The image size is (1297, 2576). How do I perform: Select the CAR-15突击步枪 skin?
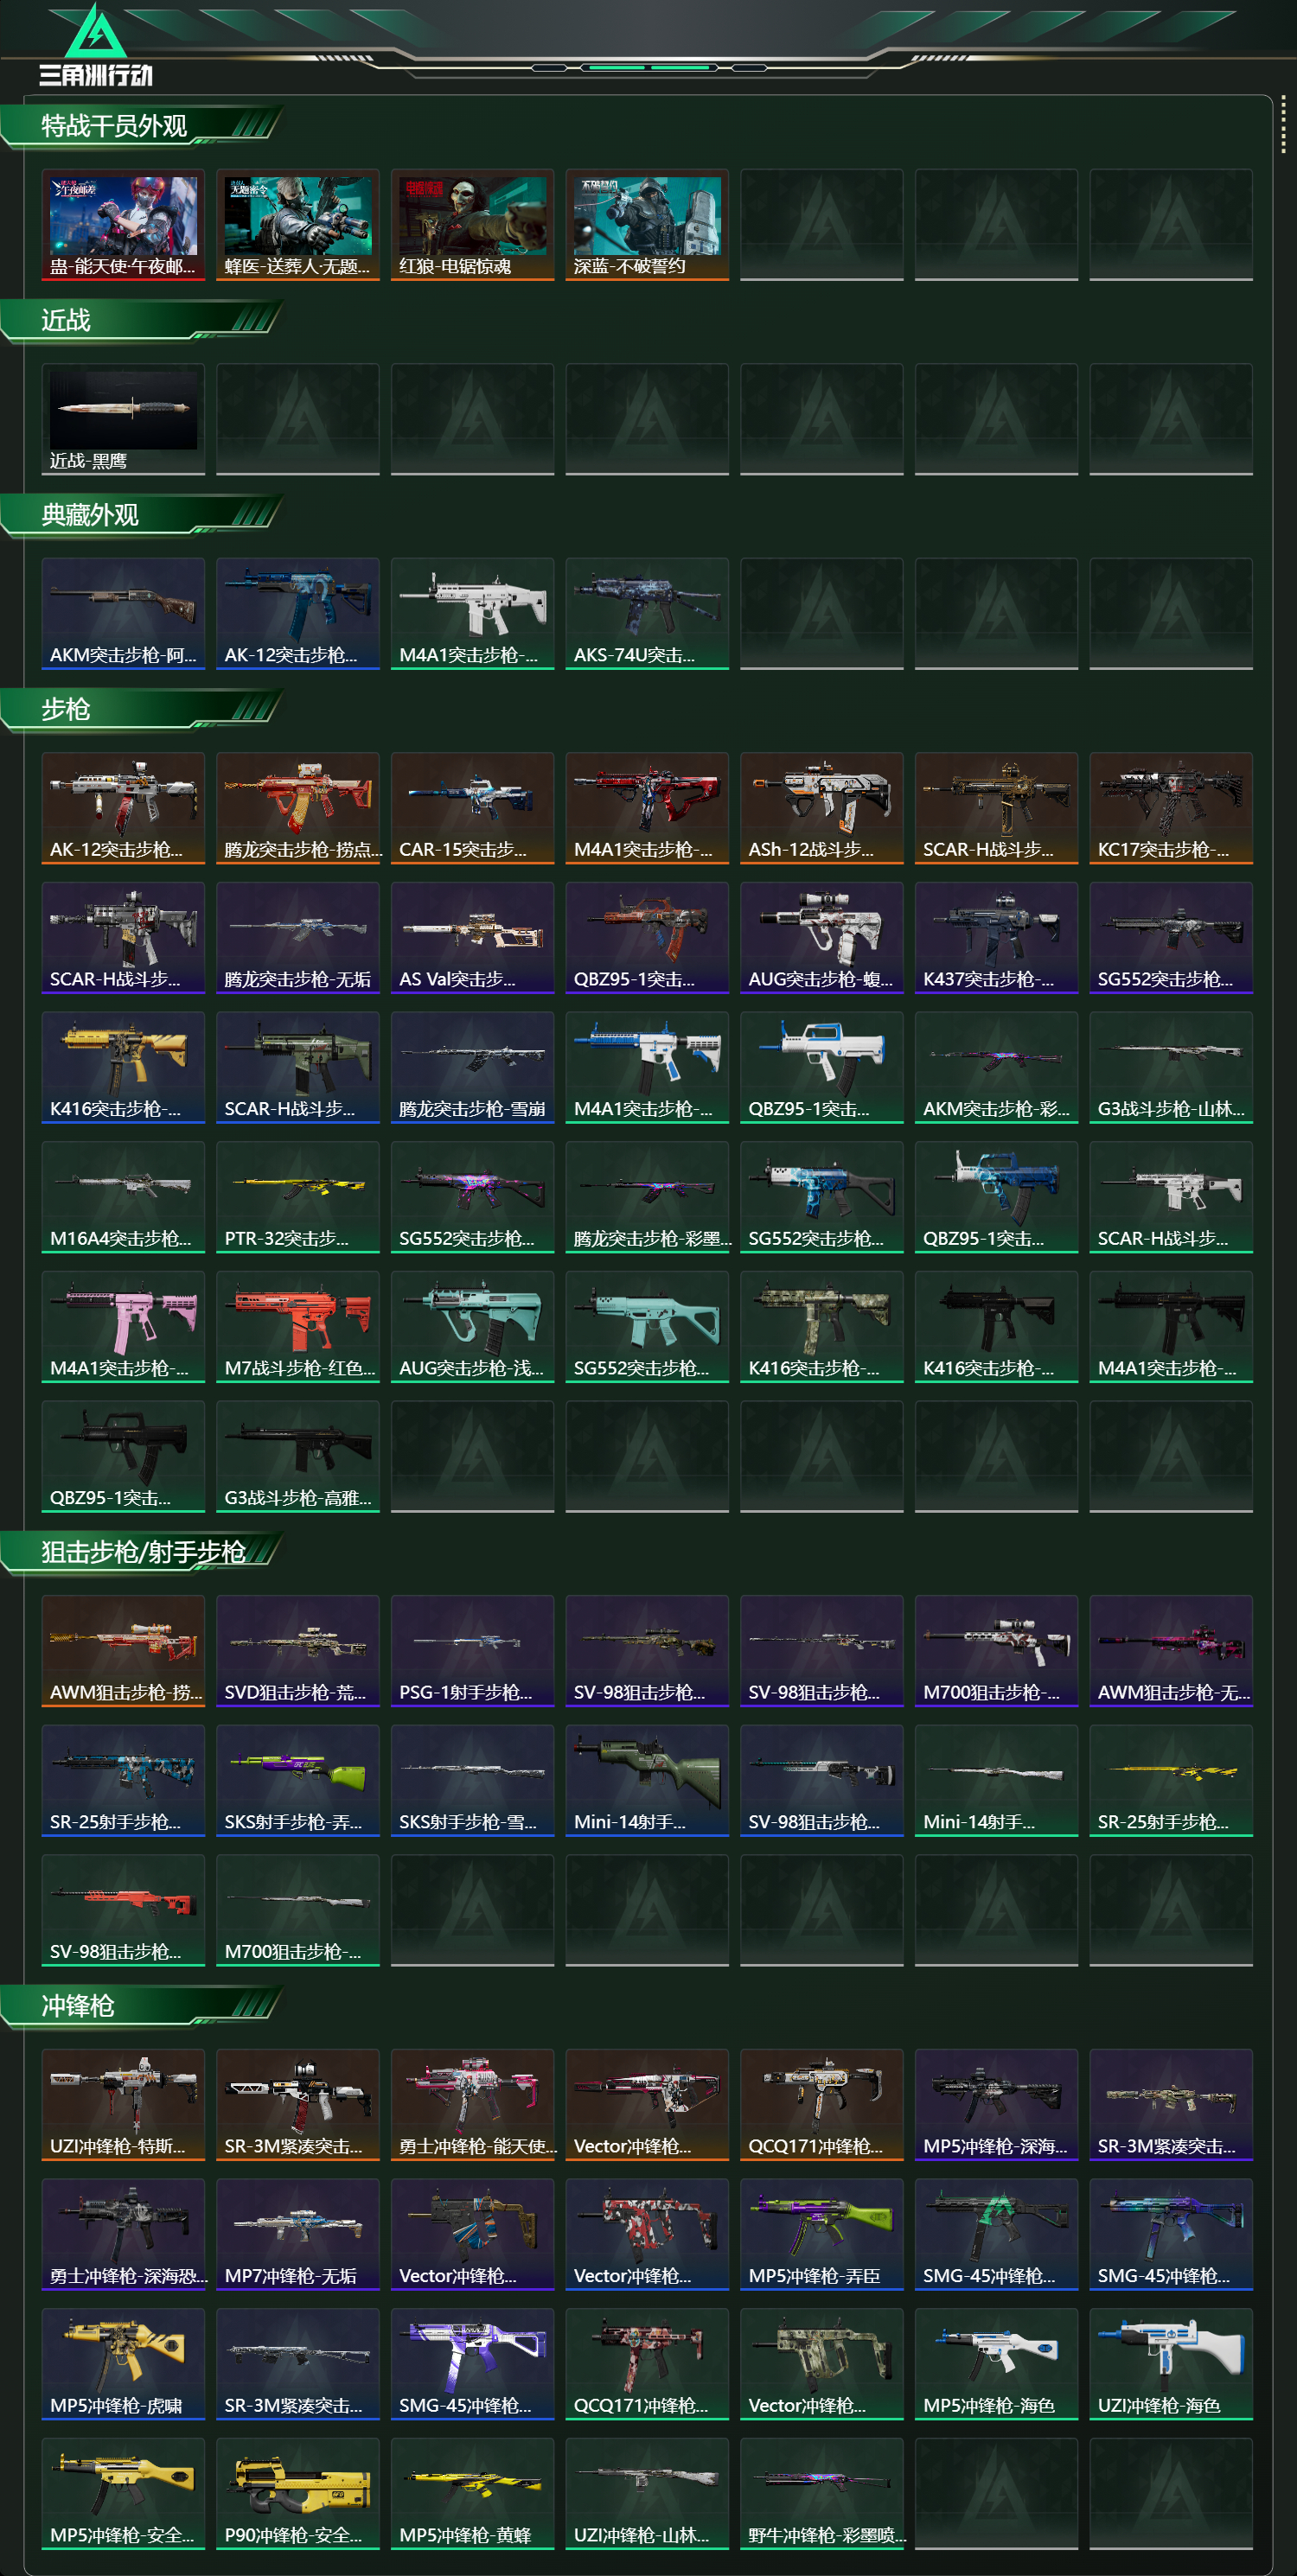(x=472, y=808)
